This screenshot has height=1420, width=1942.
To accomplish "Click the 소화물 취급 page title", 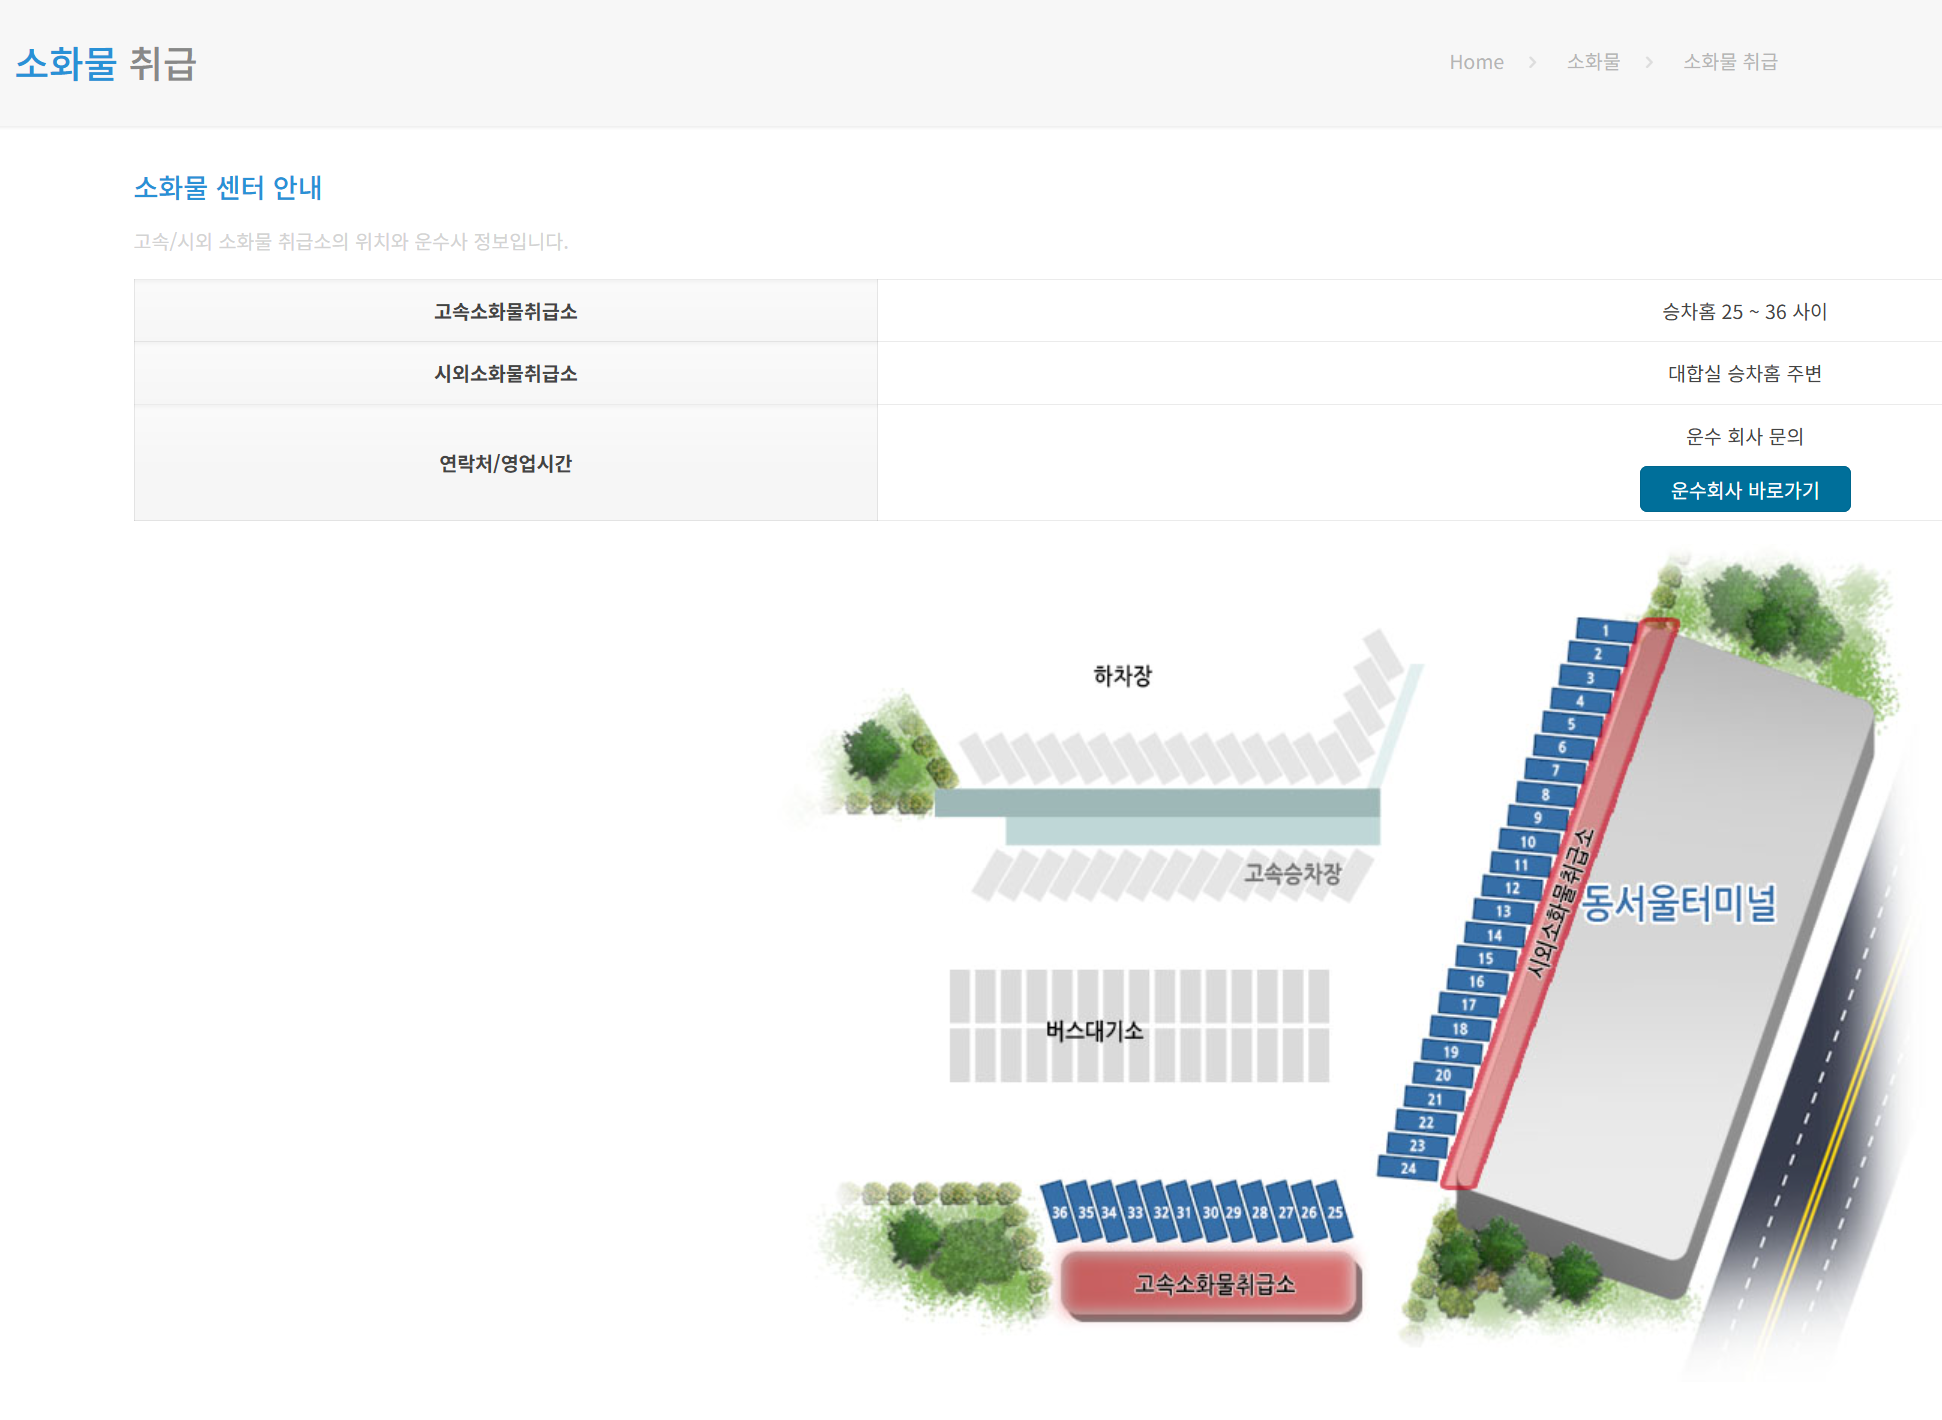I will pyautogui.click(x=106, y=64).
